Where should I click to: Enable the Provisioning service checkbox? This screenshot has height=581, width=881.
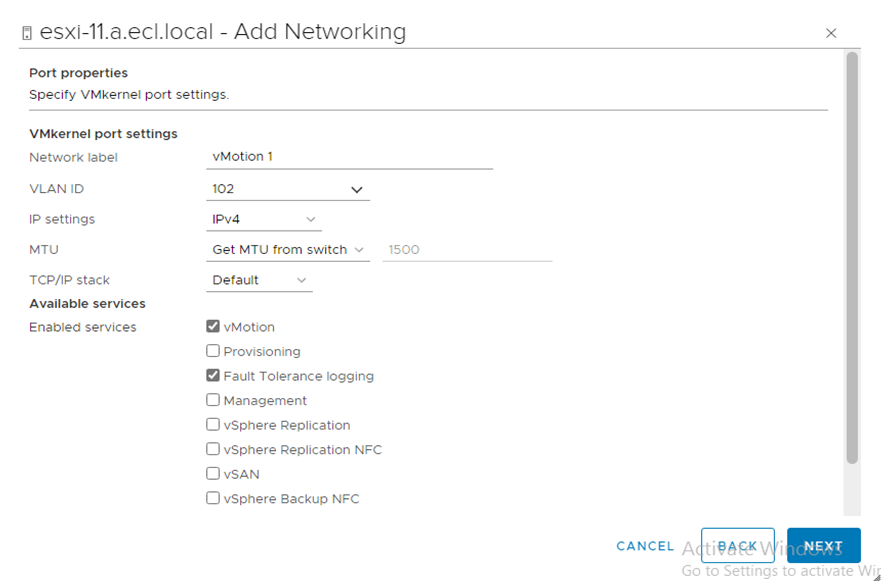click(213, 351)
